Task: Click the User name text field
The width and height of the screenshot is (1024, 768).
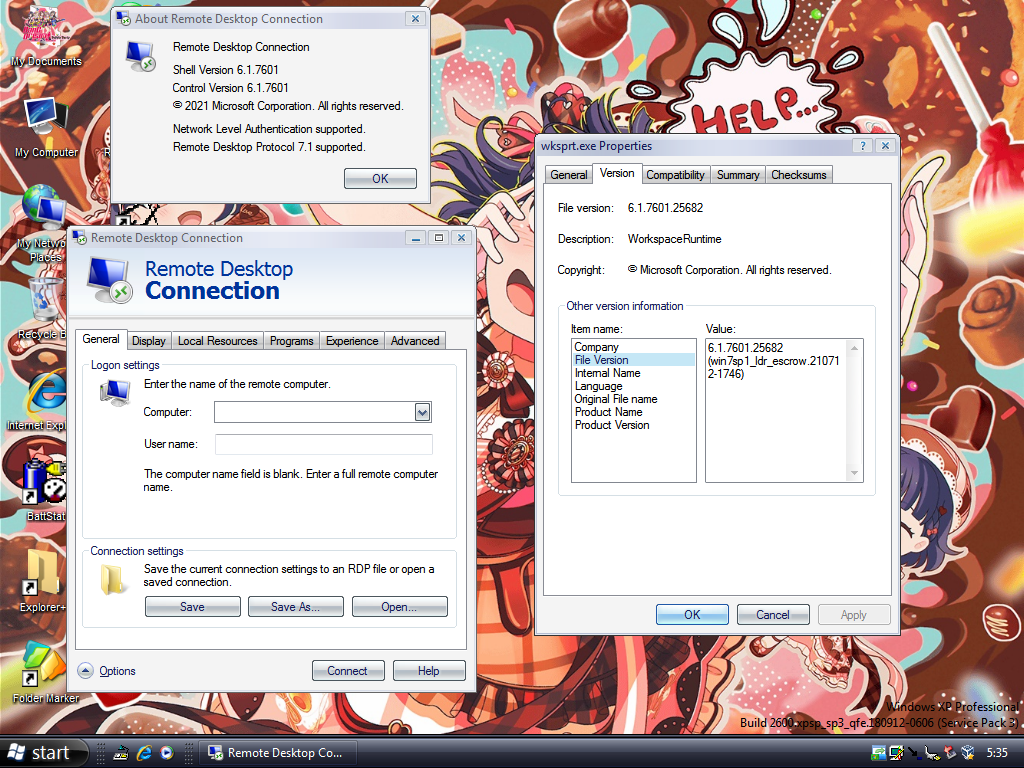Action: point(323,444)
